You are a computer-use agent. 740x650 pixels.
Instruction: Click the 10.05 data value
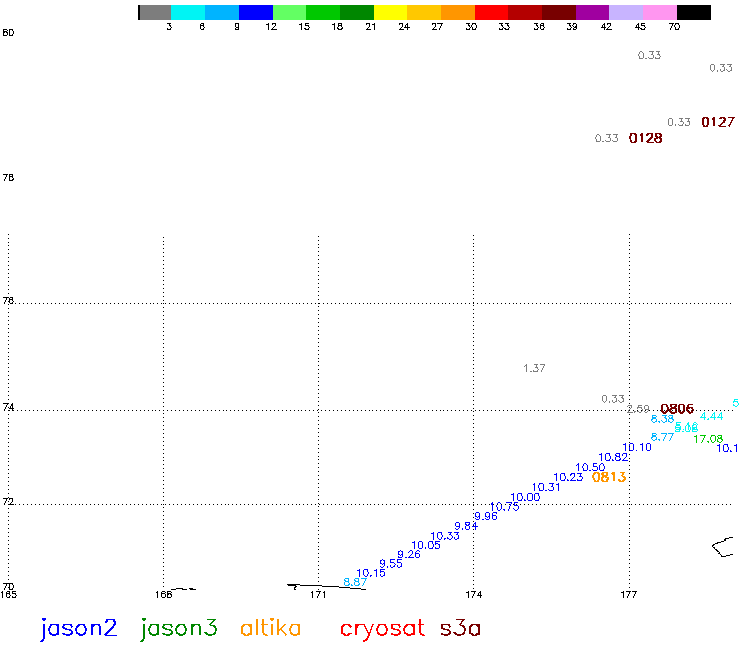426,545
